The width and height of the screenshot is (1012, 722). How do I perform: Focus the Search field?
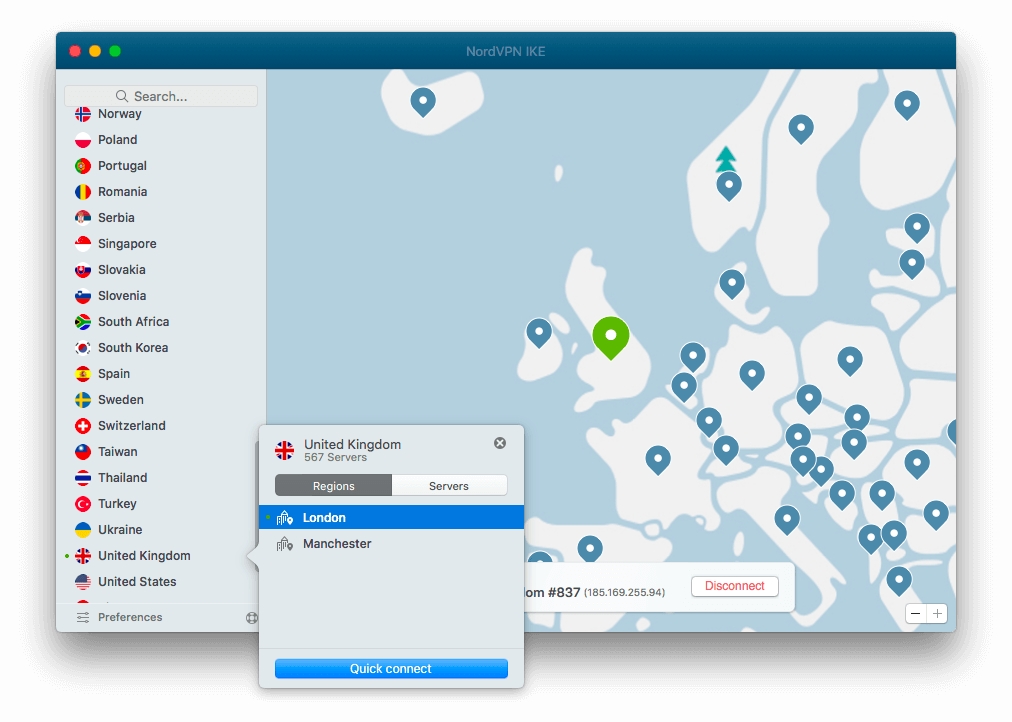161,96
